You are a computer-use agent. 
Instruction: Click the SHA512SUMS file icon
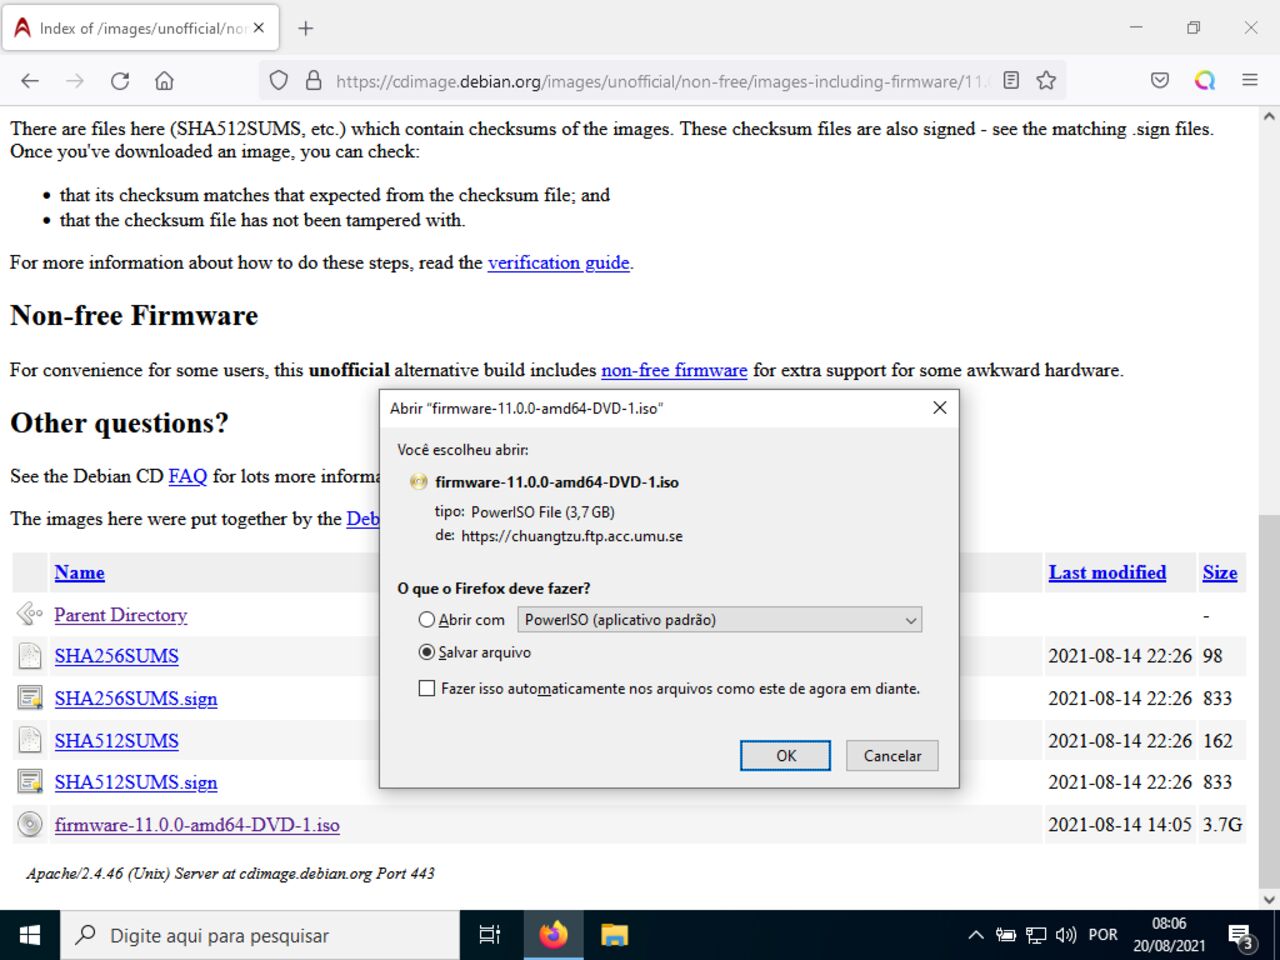pyautogui.click(x=30, y=740)
